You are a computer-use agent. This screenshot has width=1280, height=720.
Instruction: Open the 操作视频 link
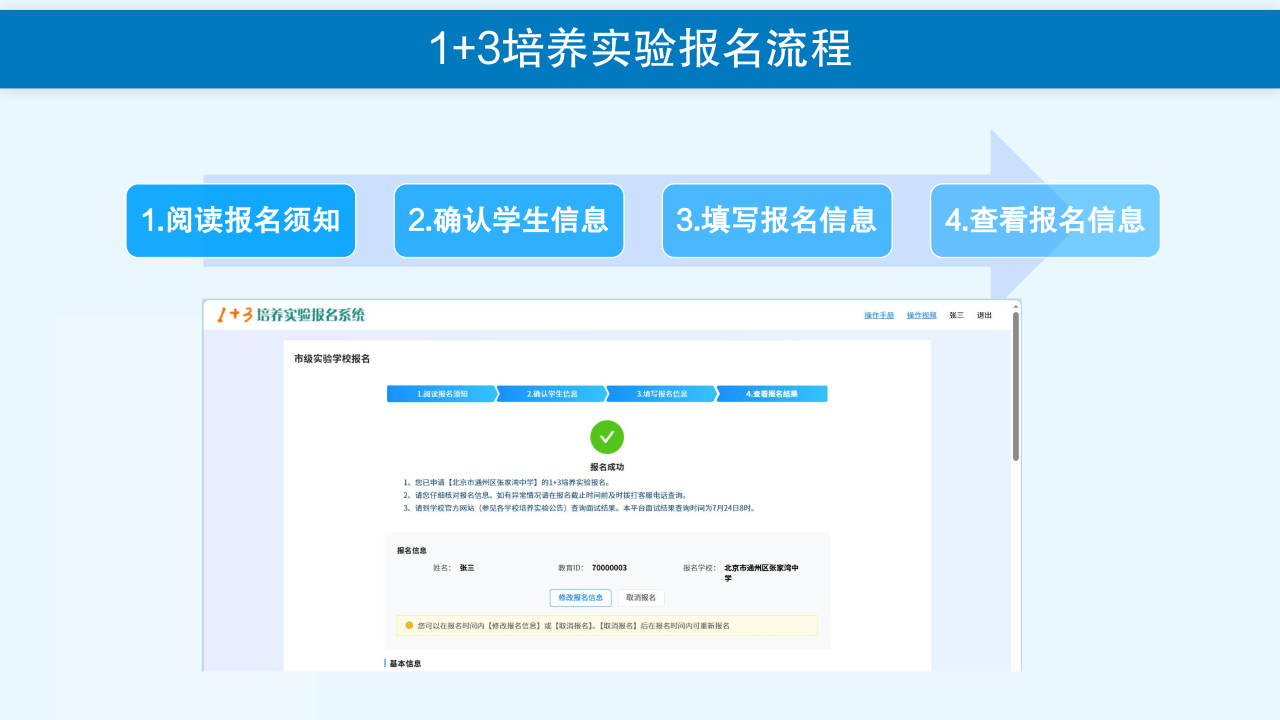pyautogui.click(x=922, y=315)
